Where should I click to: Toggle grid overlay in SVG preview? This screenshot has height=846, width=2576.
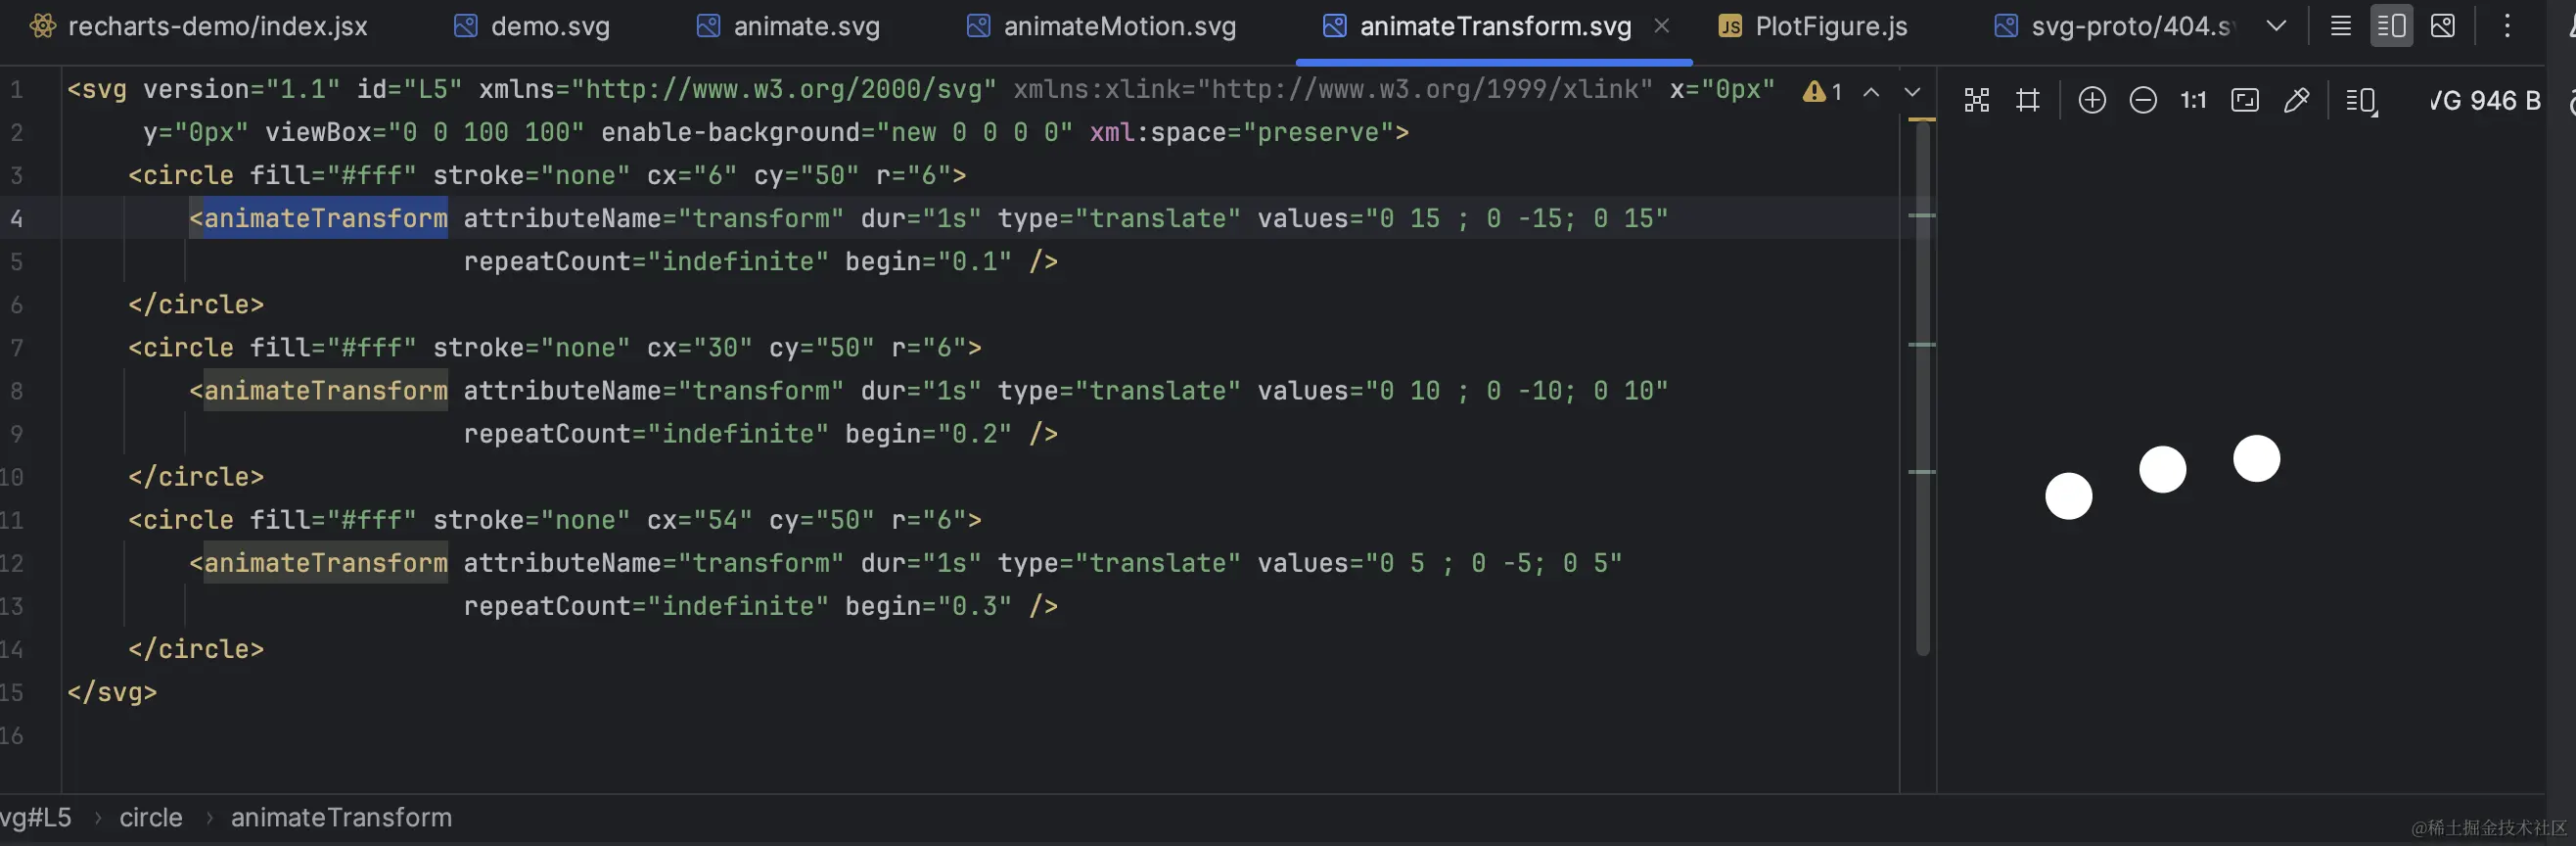pyautogui.click(x=2027, y=100)
